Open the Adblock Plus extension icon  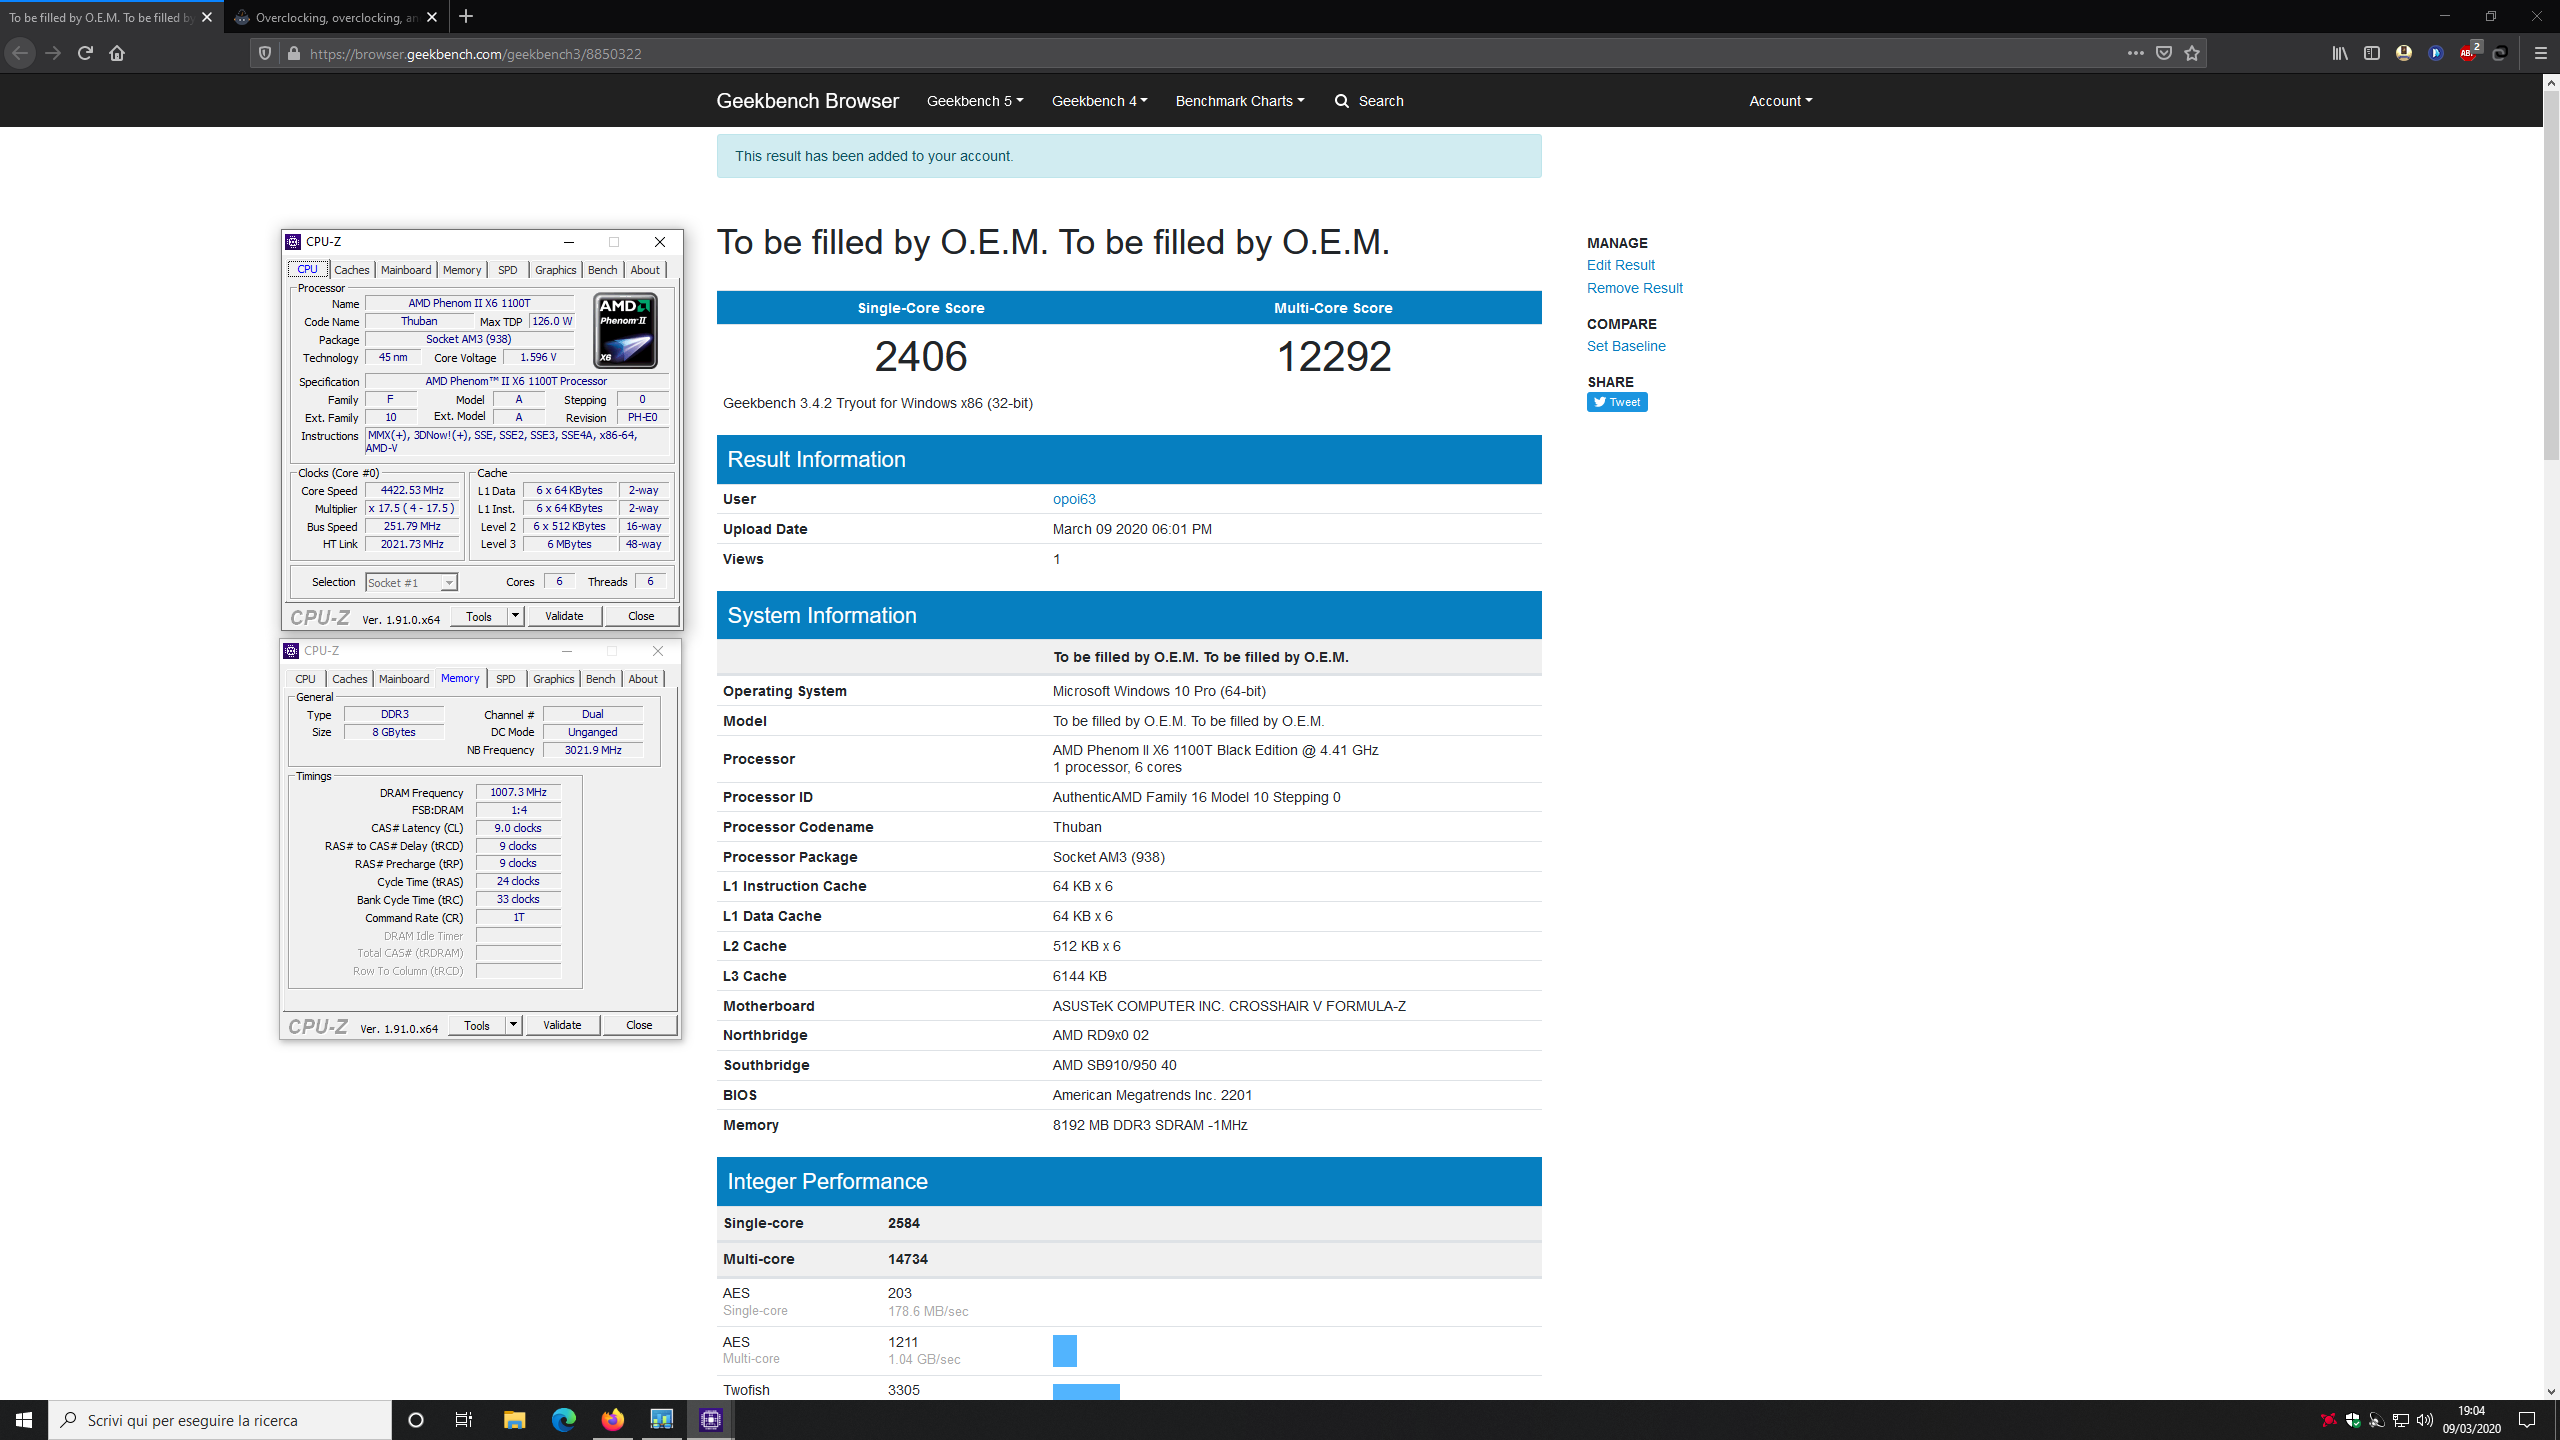click(2468, 53)
